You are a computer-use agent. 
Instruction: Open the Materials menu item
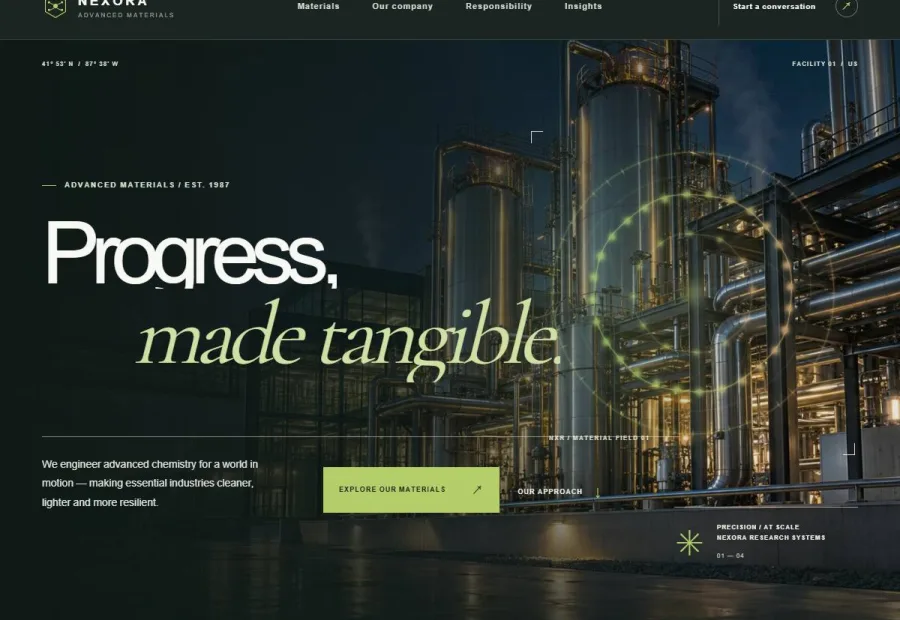(318, 6)
